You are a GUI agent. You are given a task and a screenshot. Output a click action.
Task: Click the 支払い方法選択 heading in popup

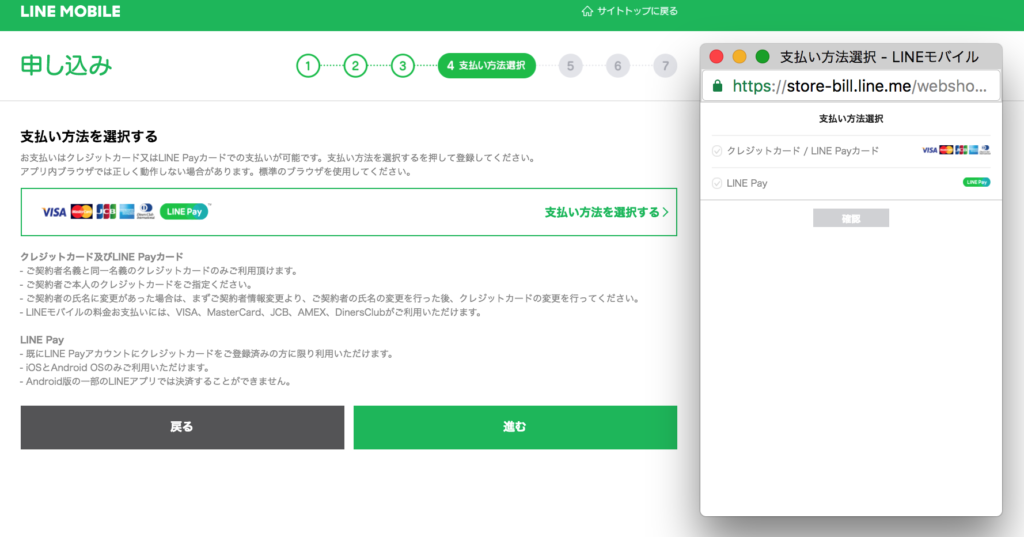[851, 119]
